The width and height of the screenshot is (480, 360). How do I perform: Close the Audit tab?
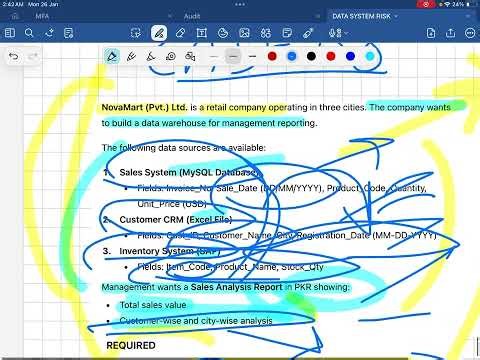click(x=317, y=16)
